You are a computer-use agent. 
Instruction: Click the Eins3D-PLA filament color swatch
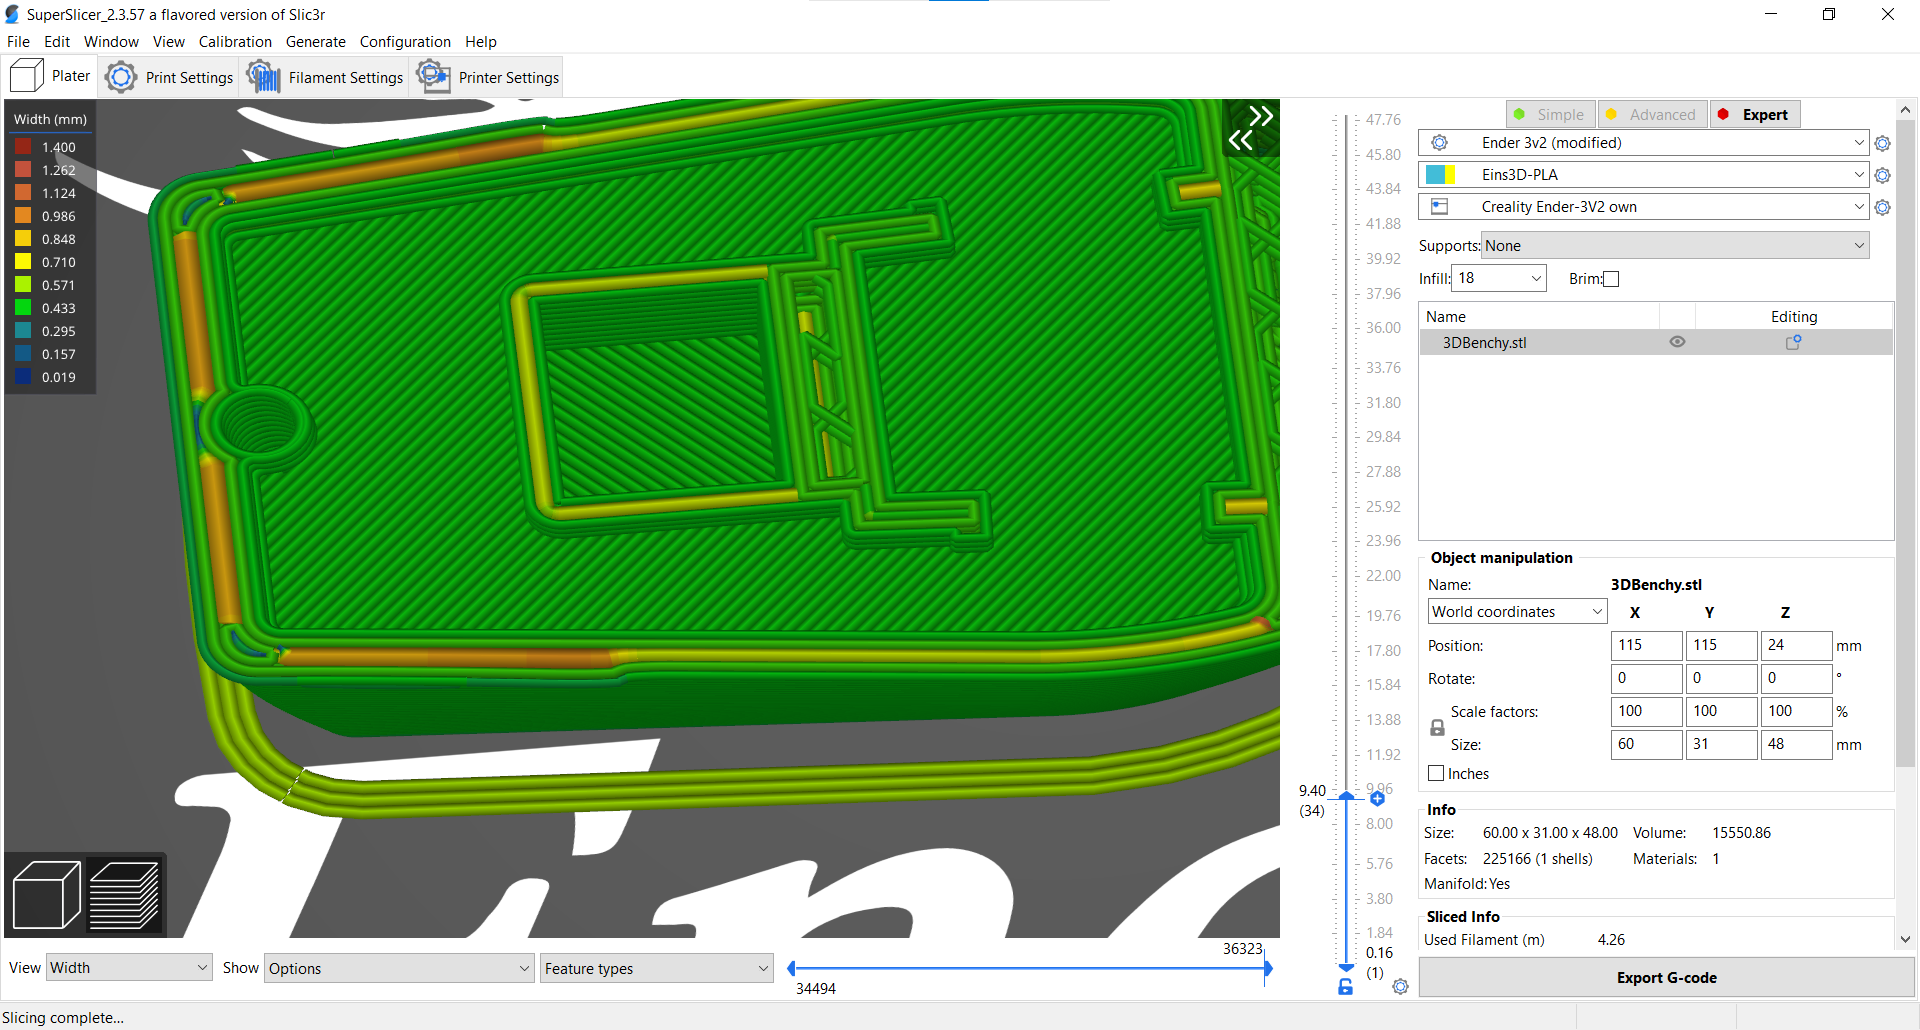click(1441, 175)
